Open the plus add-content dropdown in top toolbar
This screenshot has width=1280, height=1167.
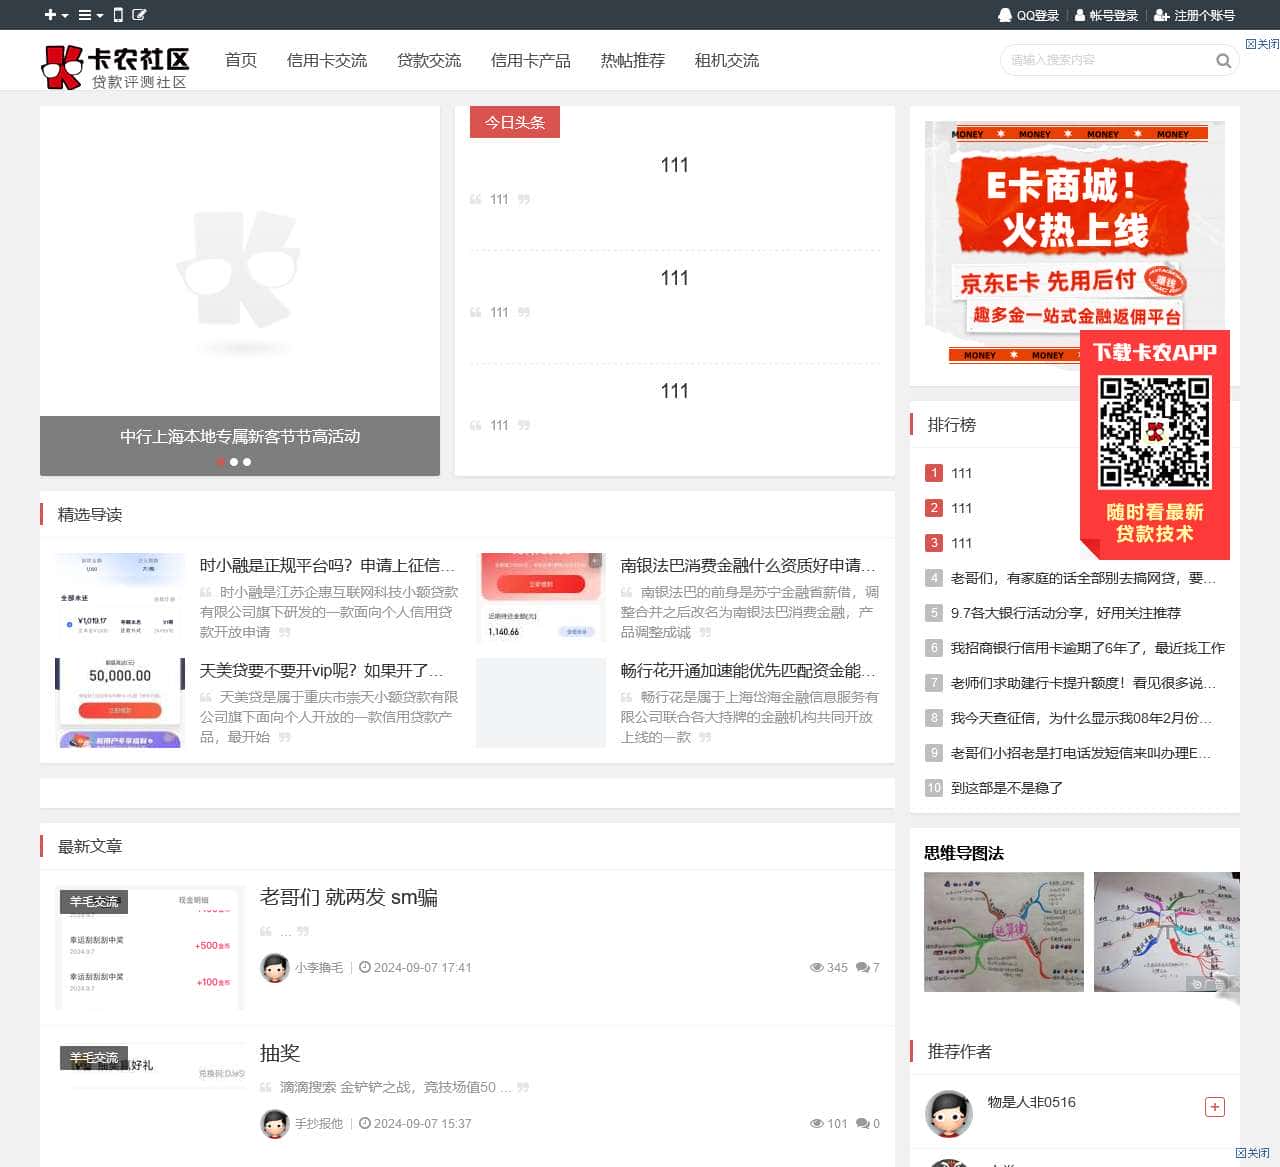pos(49,15)
